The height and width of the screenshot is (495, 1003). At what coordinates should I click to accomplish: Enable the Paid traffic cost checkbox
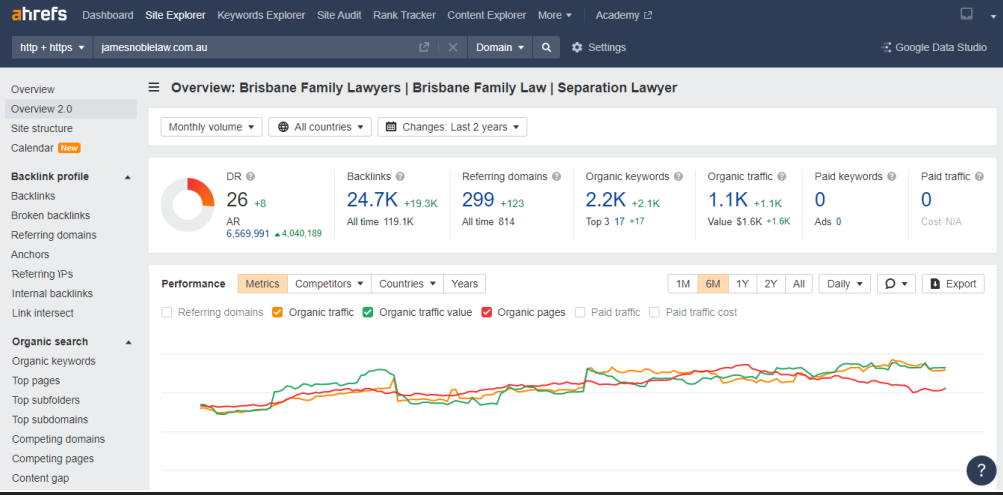coord(654,313)
